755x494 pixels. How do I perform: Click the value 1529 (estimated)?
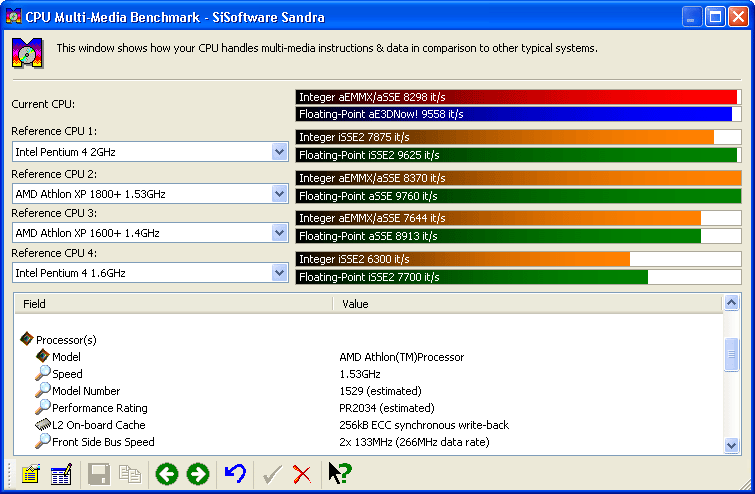380,391
